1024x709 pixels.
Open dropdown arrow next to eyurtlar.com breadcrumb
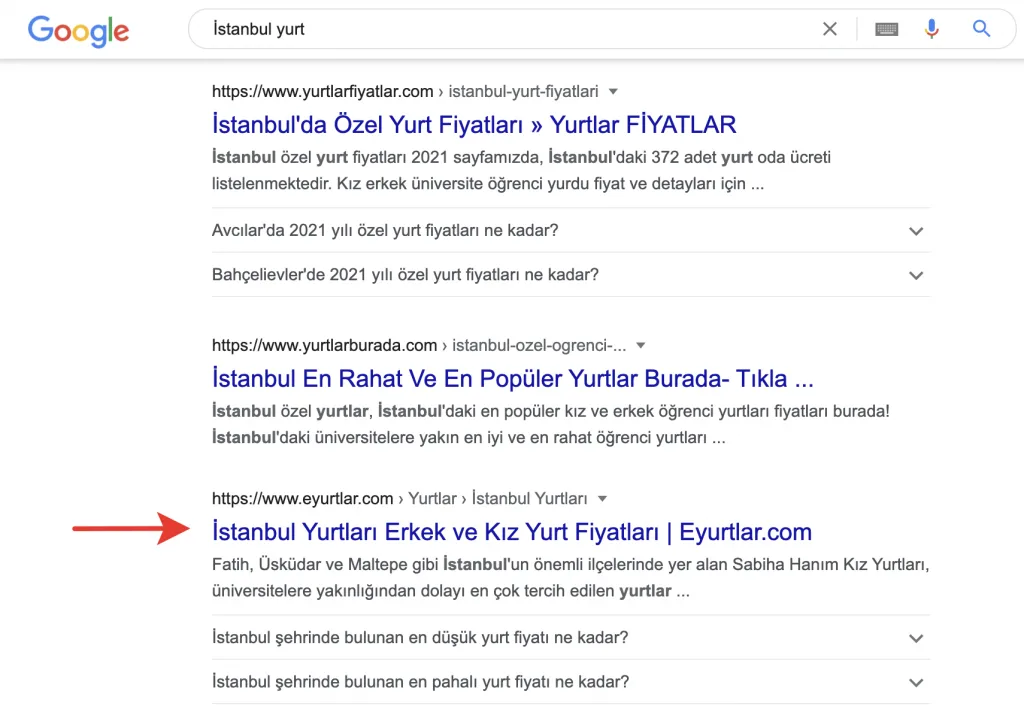tap(602, 499)
